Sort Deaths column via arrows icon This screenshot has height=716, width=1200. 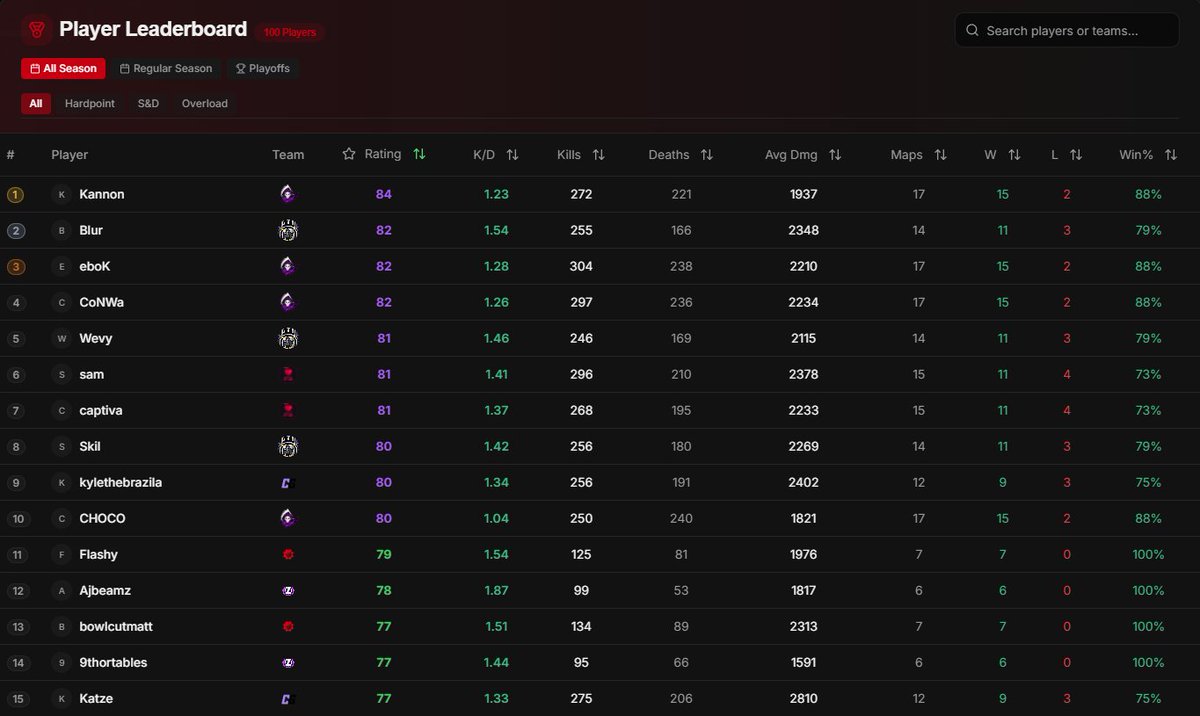706,155
